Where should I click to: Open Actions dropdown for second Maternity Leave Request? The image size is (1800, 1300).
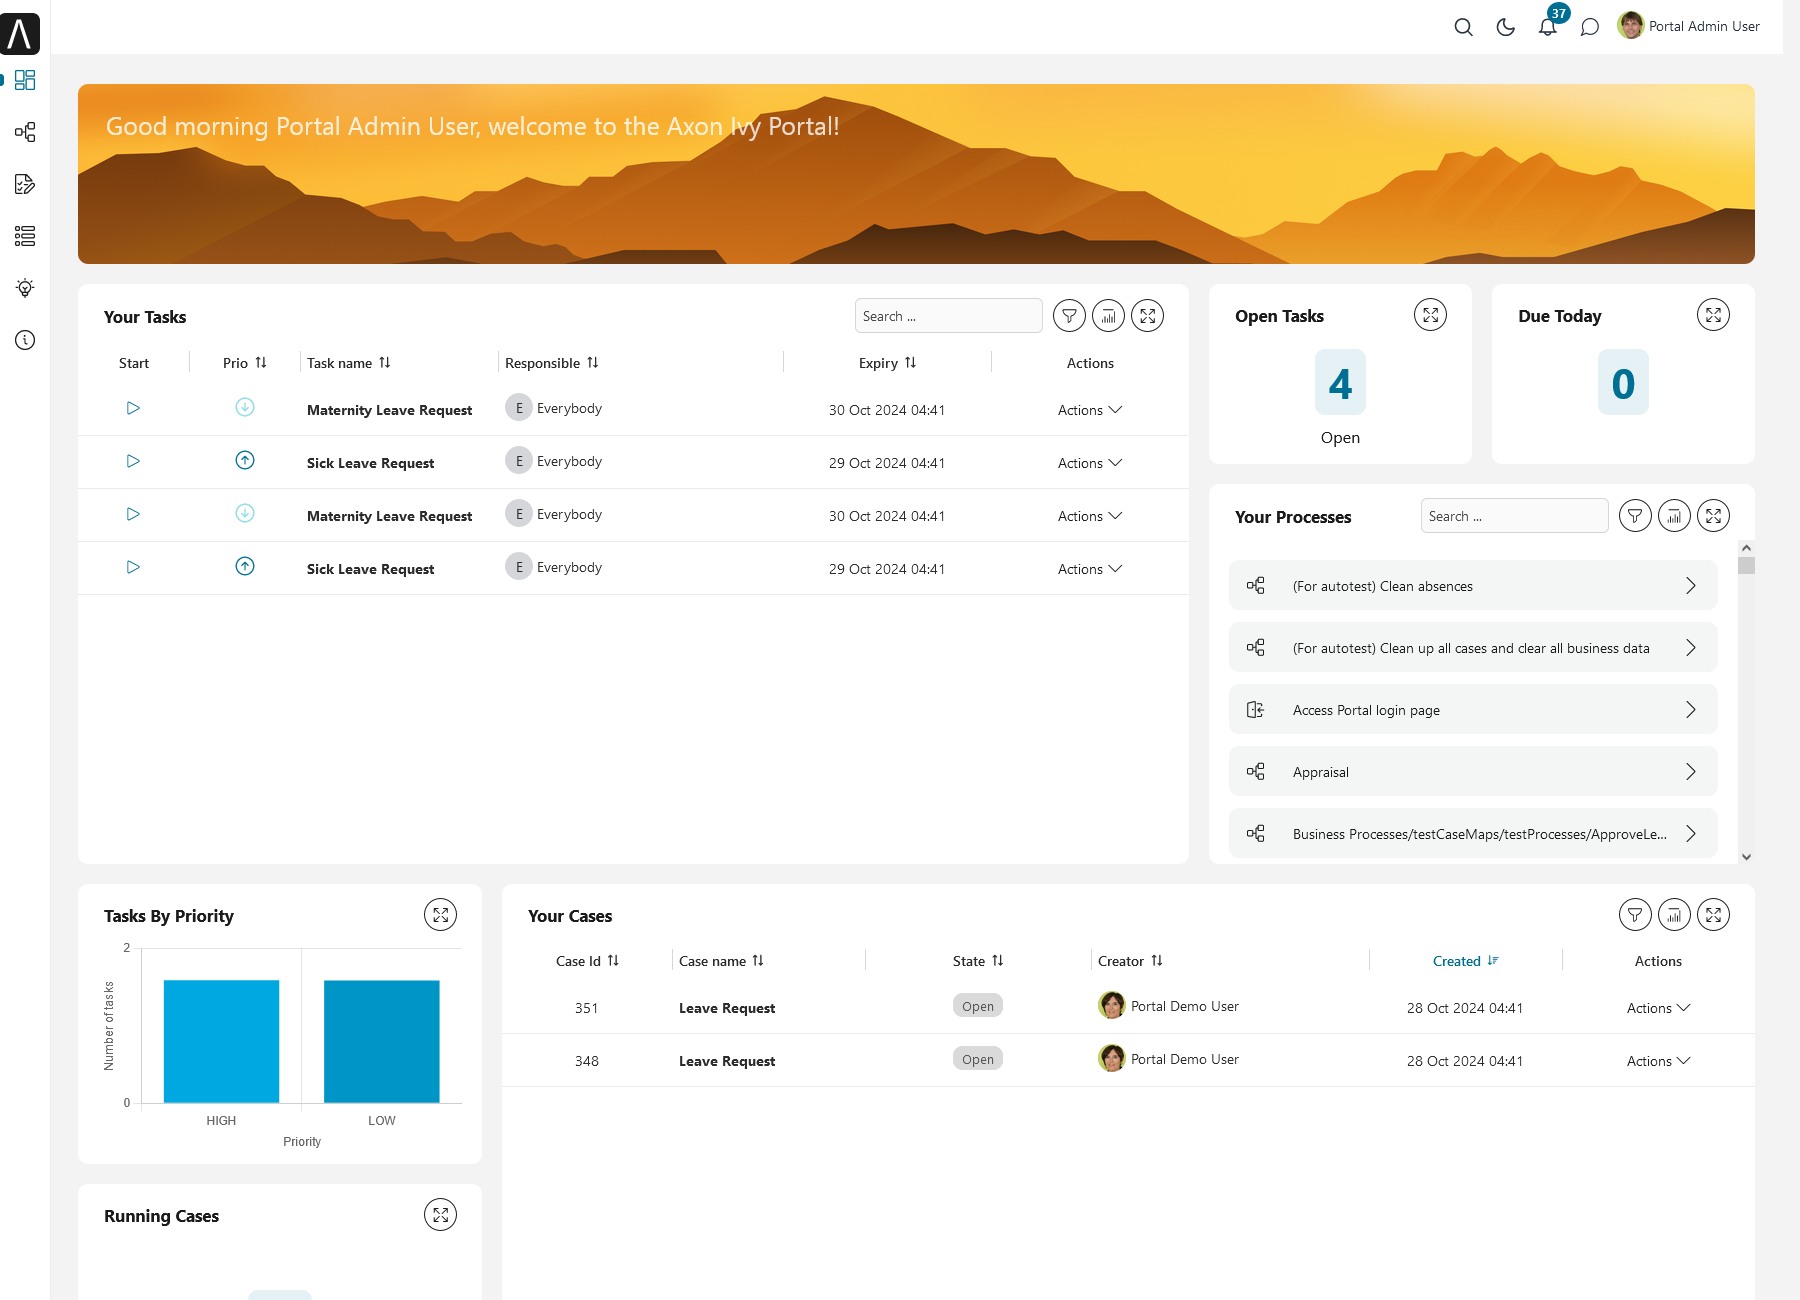click(1090, 516)
